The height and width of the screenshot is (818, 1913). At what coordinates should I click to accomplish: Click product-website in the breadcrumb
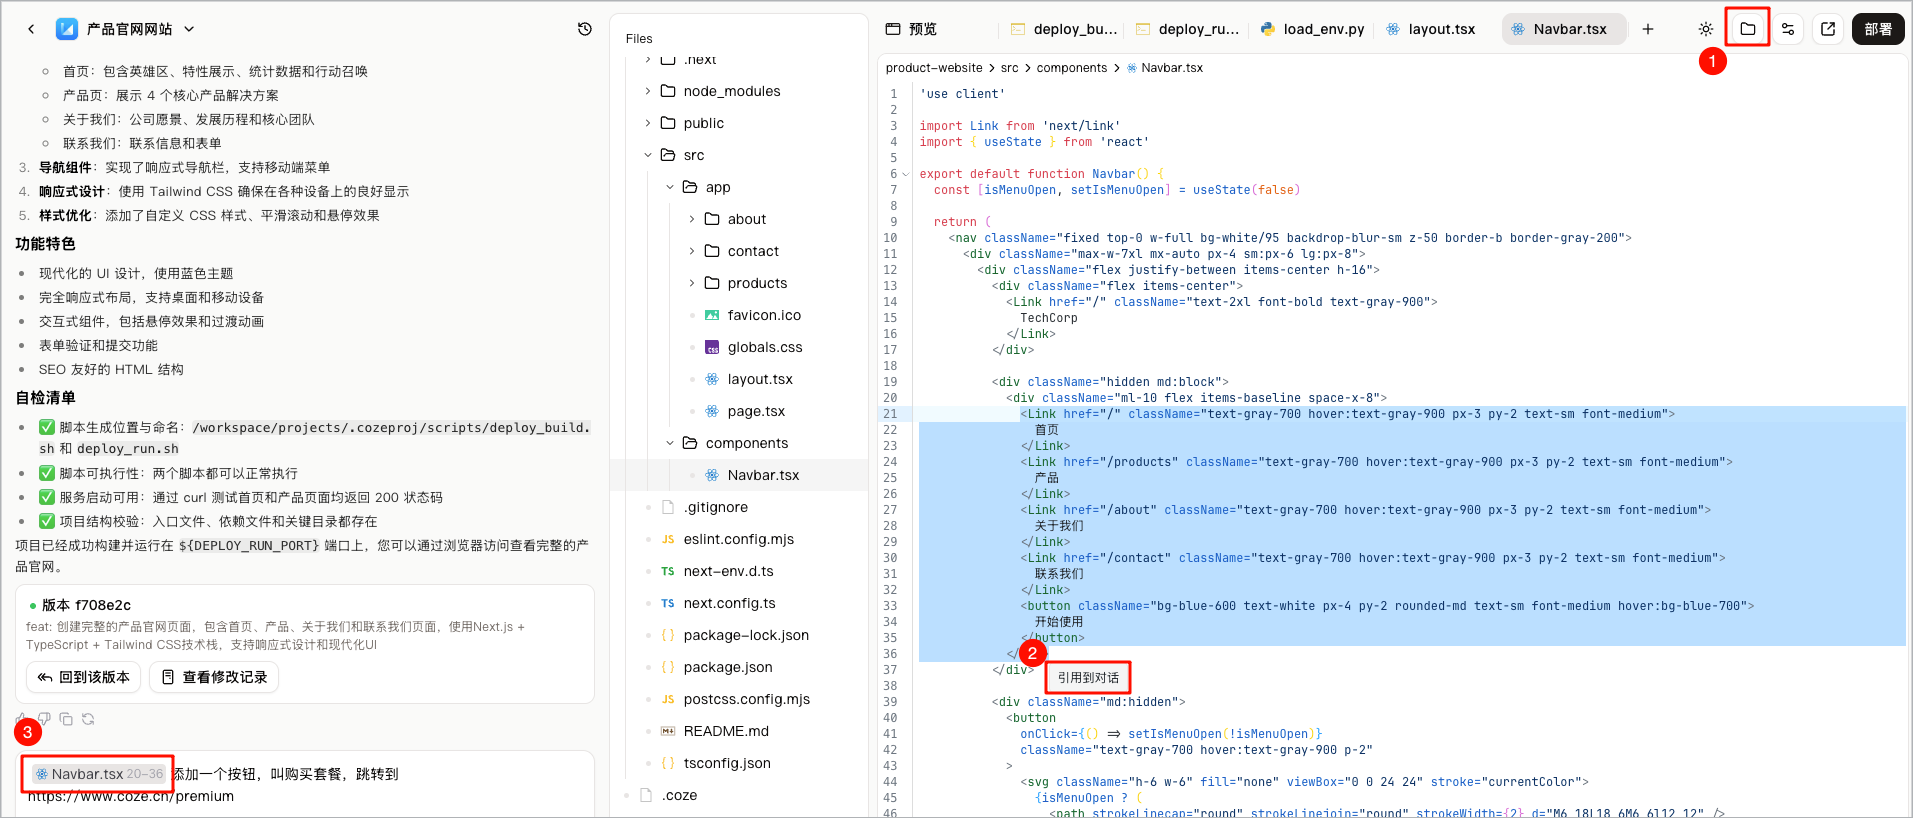934,68
